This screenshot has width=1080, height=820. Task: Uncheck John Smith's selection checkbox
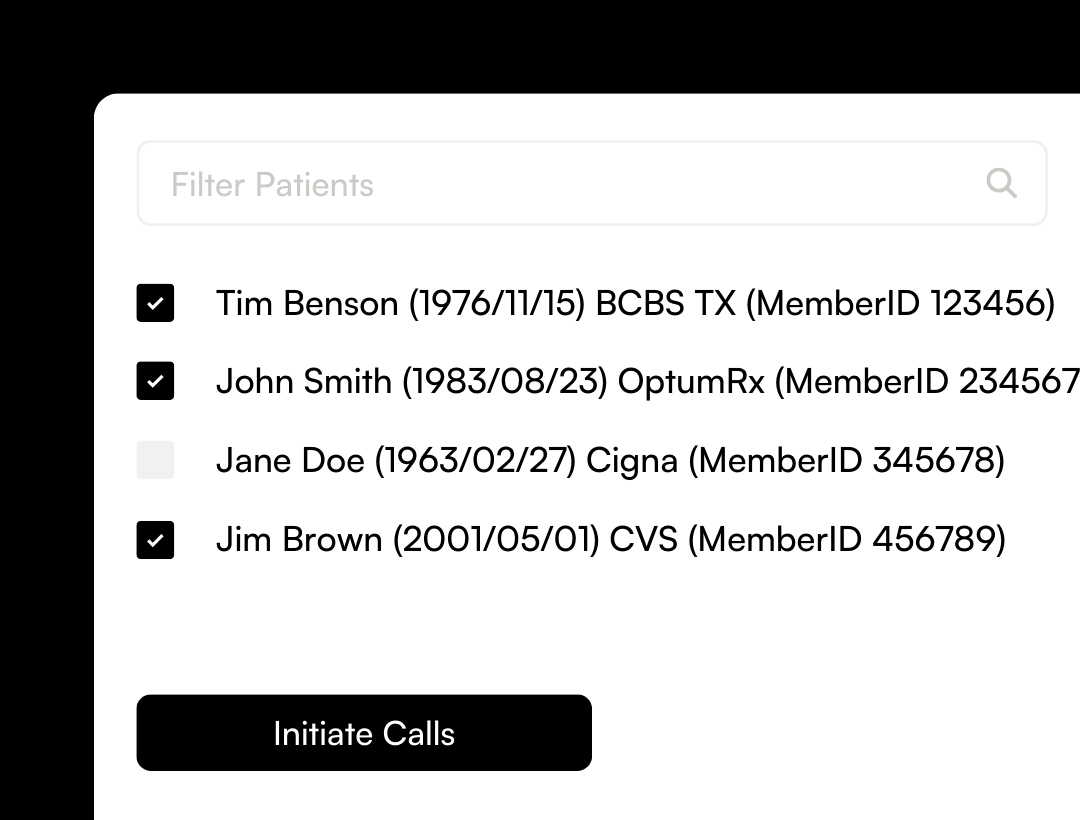(155, 381)
